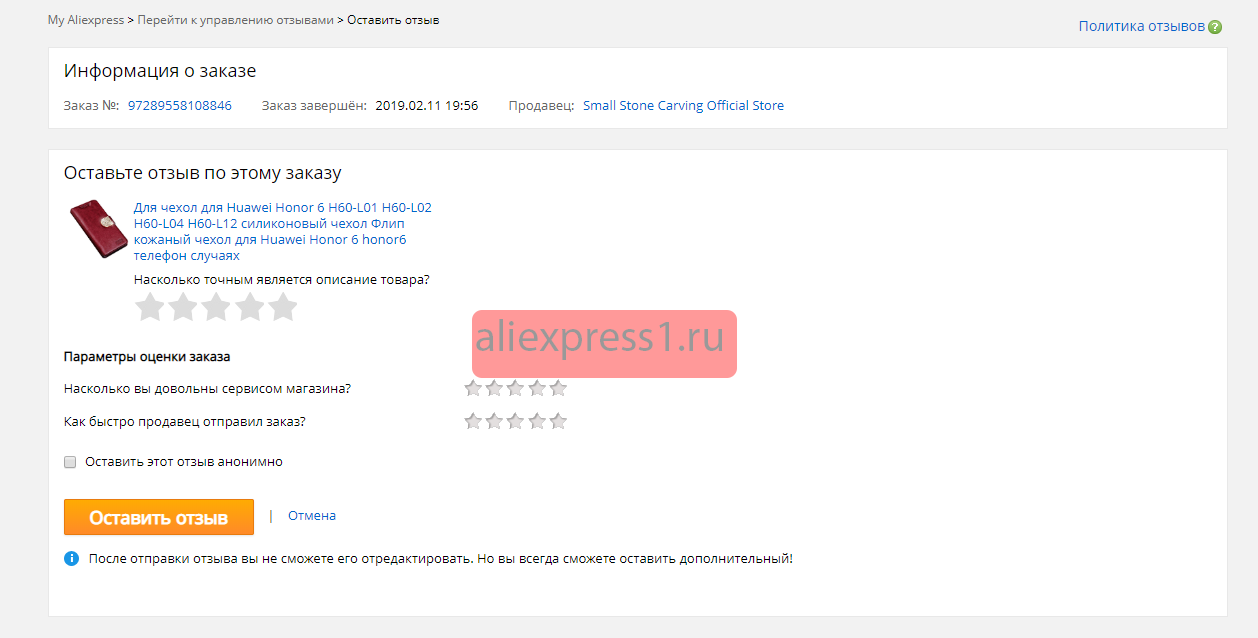The image size is (1258, 638).
Task: Rate product description with first large star
Action: [150, 307]
